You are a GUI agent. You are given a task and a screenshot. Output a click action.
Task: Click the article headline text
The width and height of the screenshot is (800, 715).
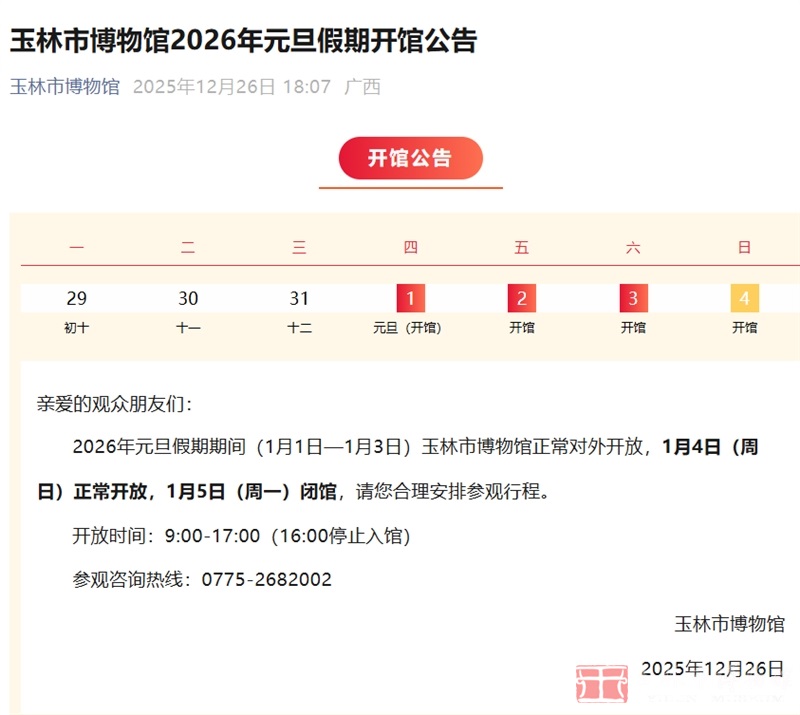point(244,41)
